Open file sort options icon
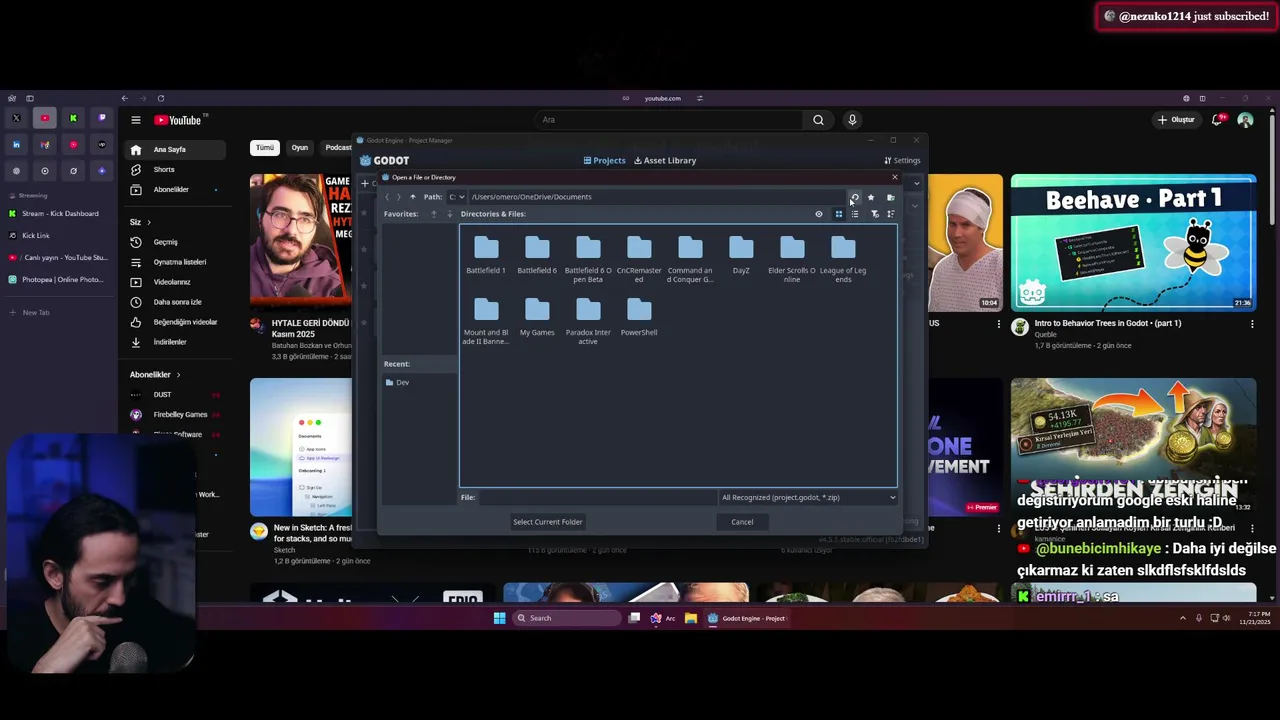The height and width of the screenshot is (720, 1280). click(x=890, y=214)
